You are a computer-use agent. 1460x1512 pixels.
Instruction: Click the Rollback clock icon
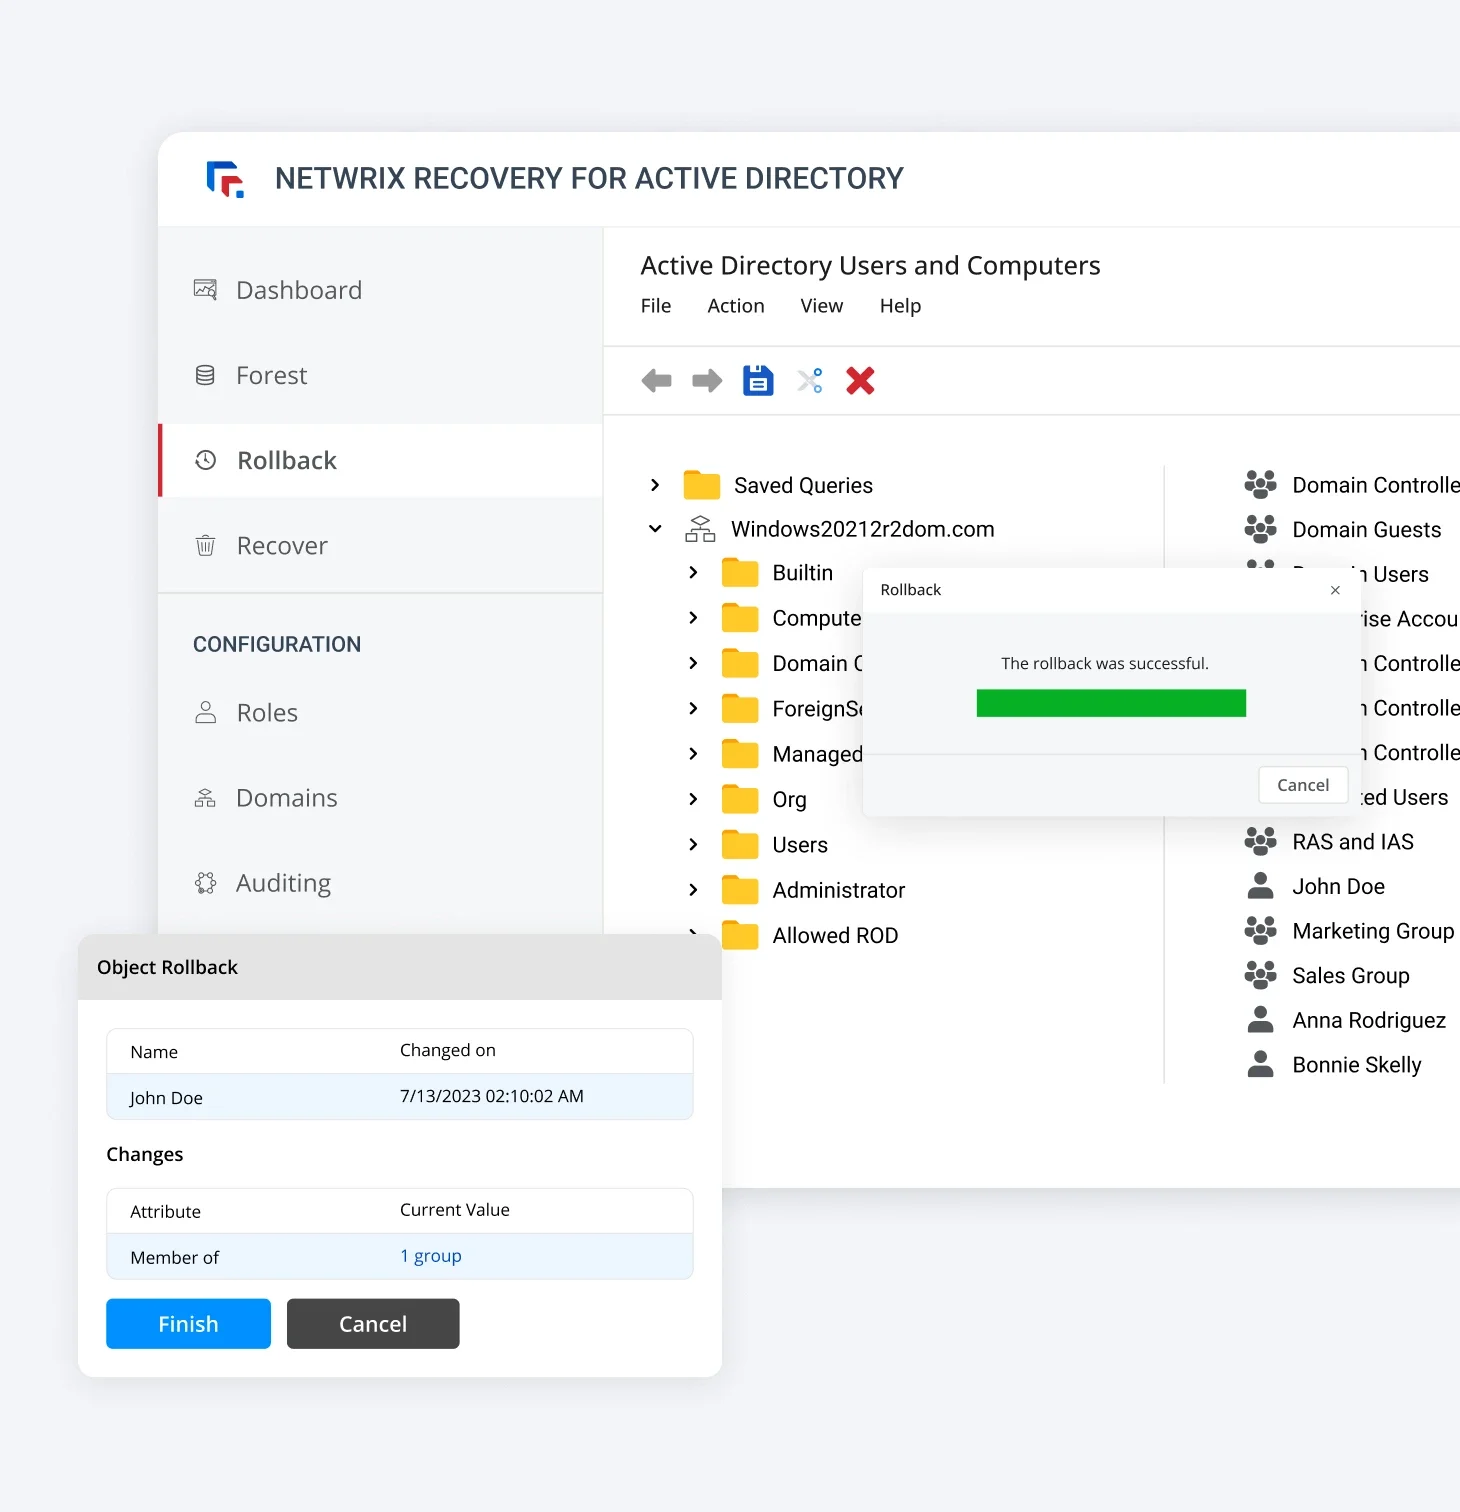click(x=206, y=460)
